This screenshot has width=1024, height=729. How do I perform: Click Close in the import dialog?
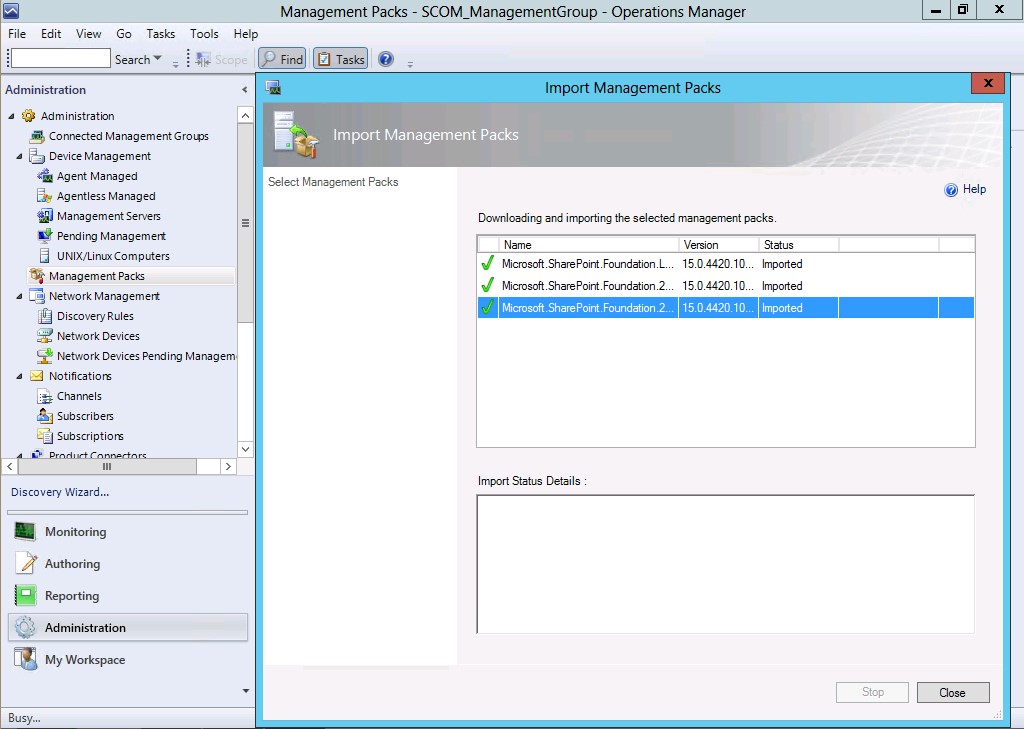[x=953, y=692]
